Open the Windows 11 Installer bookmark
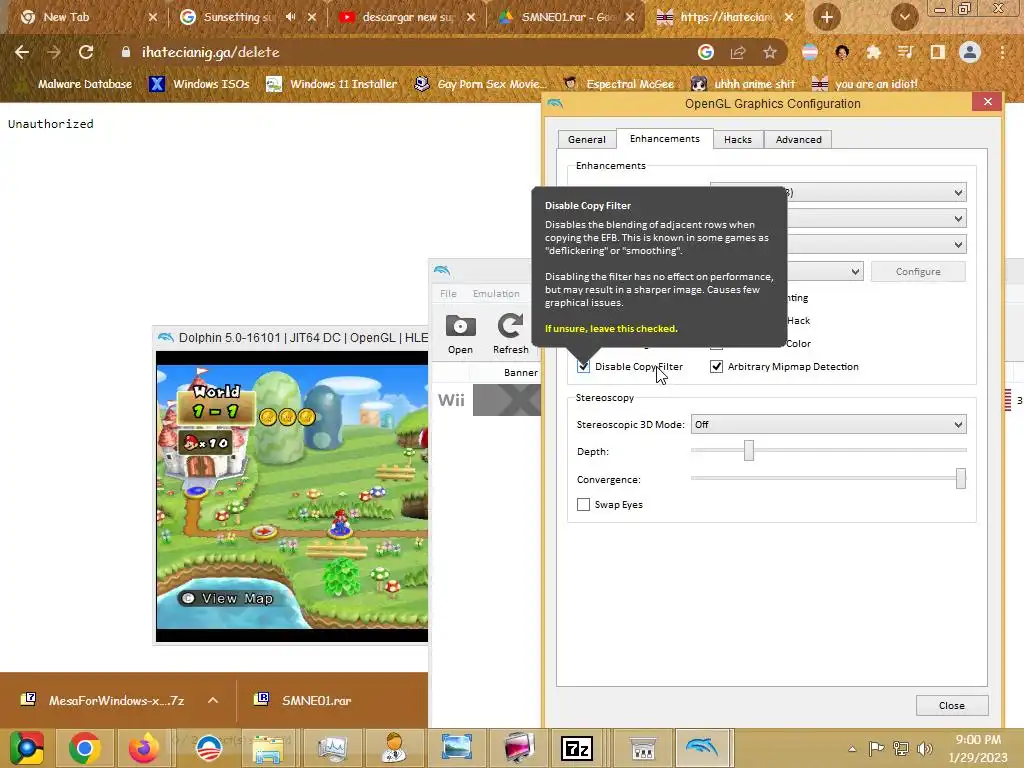Image resolution: width=1024 pixels, height=768 pixels. point(332,84)
